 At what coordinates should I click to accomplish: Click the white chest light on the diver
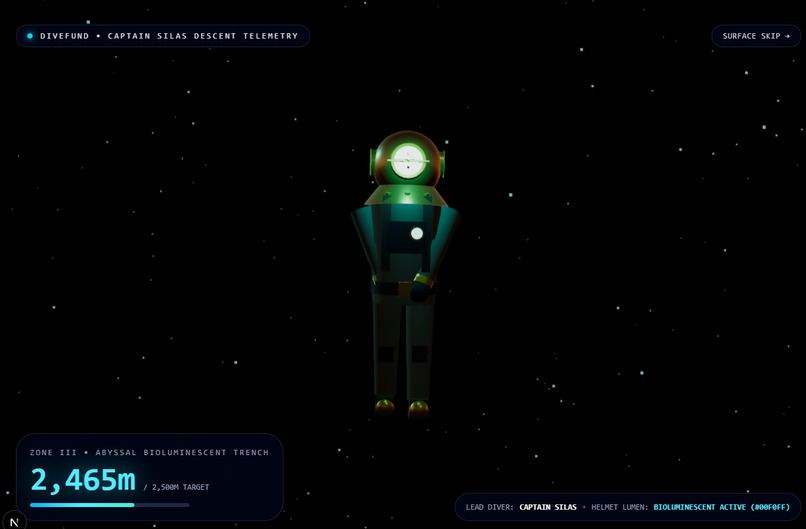pyautogui.click(x=417, y=233)
